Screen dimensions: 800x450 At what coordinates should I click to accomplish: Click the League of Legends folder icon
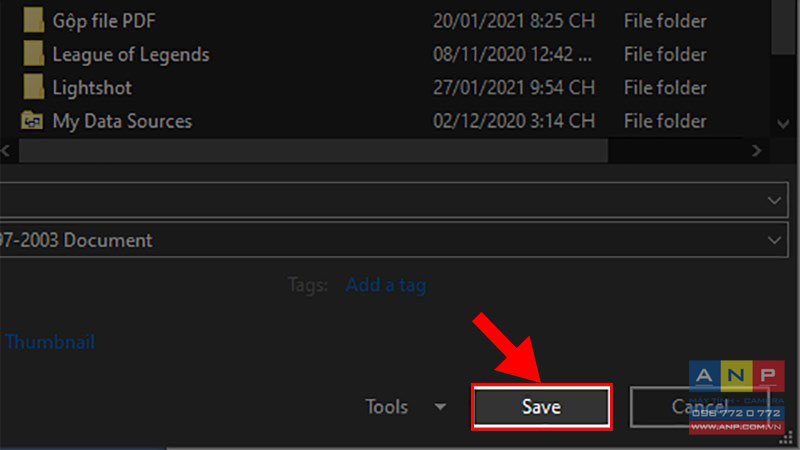pyautogui.click(x=34, y=54)
